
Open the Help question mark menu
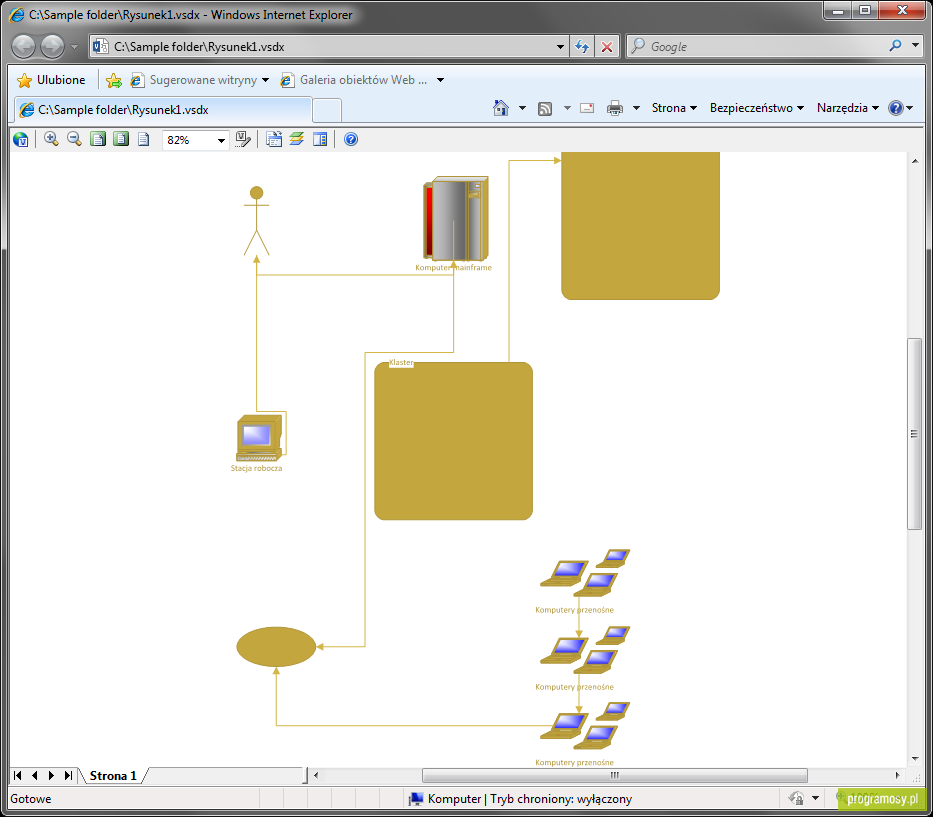pyautogui.click(x=900, y=108)
